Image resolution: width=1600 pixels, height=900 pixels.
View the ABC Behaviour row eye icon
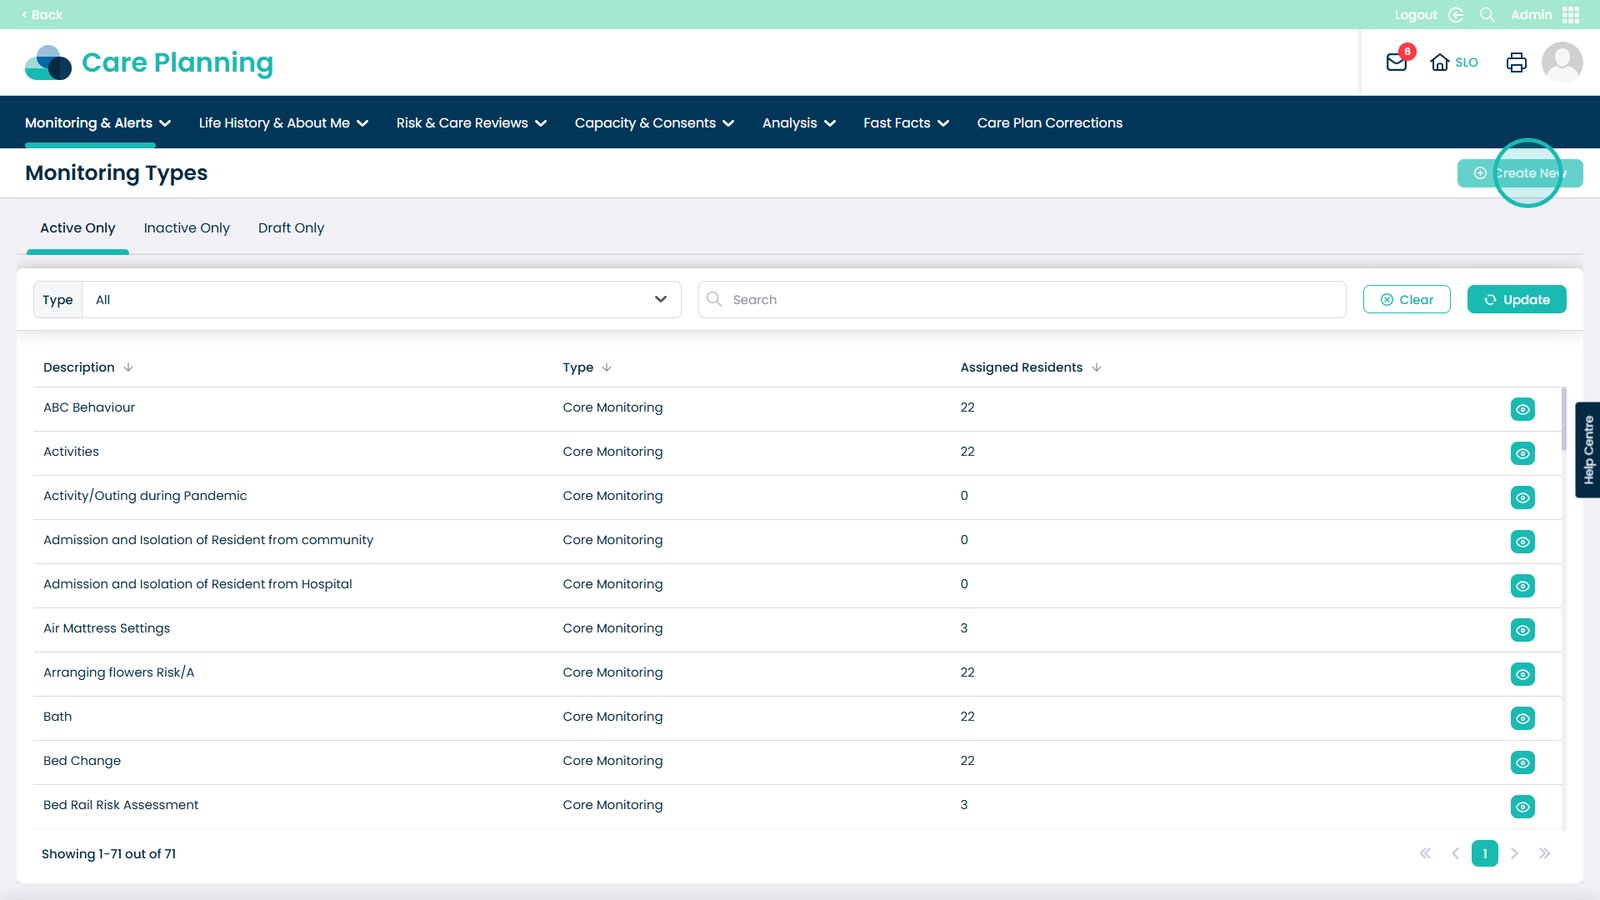[1522, 409]
